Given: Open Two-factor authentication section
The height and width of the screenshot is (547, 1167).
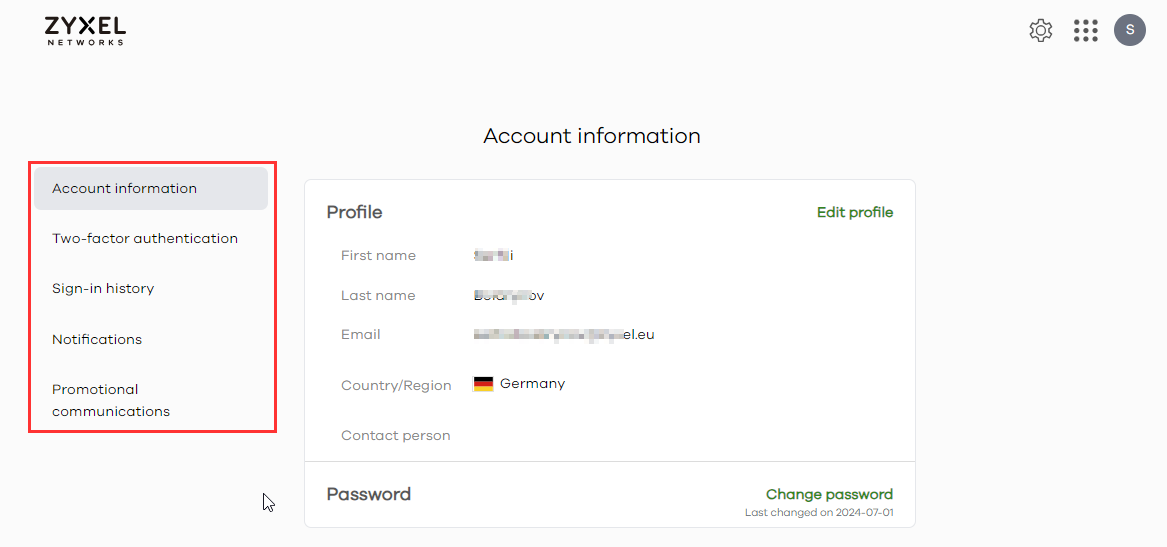Looking at the screenshot, I should click(x=145, y=239).
